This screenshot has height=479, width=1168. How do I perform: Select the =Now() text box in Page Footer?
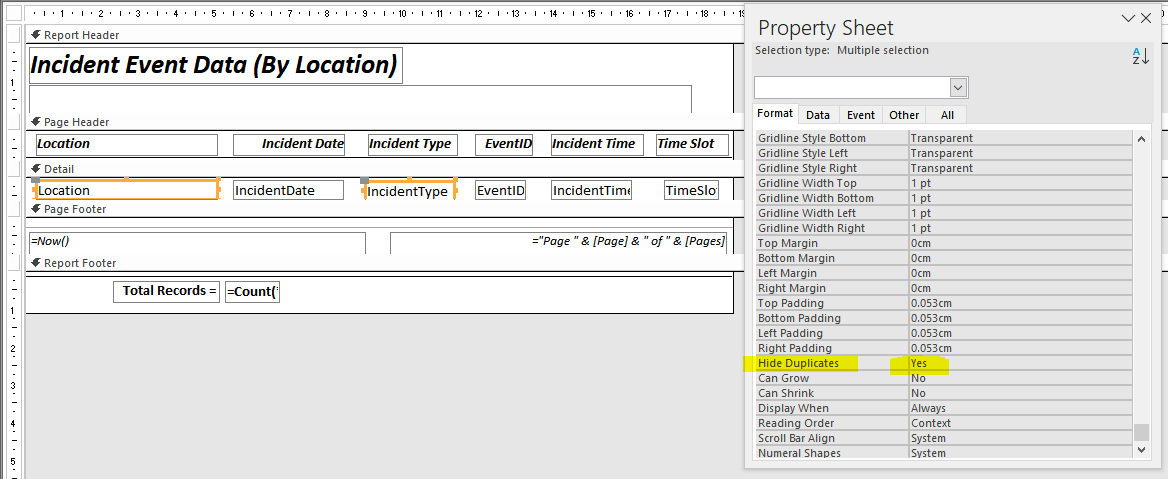(x=197, y=243)
